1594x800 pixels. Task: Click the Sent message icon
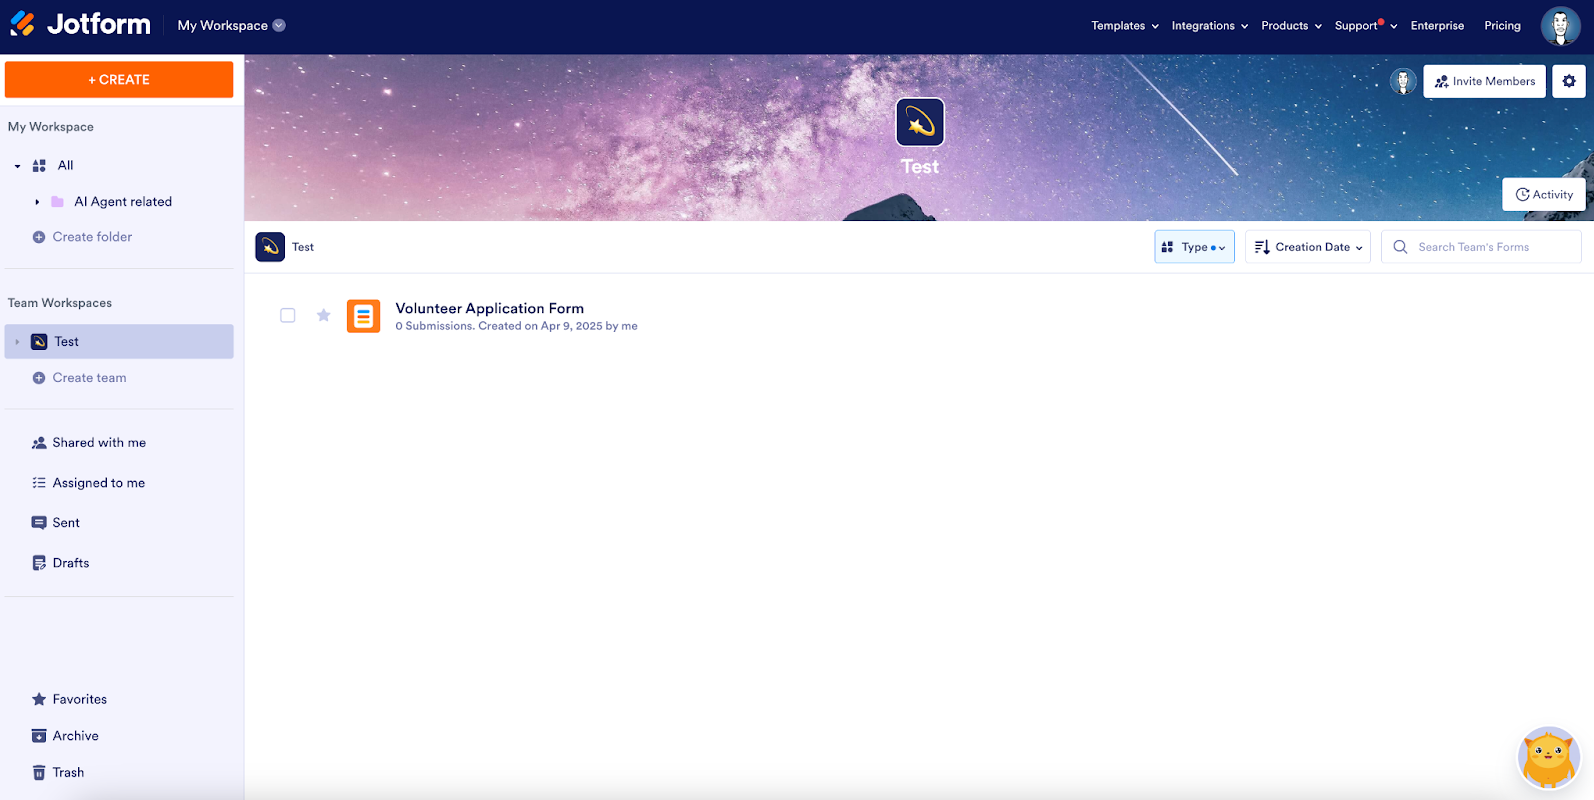pos(39,523)
